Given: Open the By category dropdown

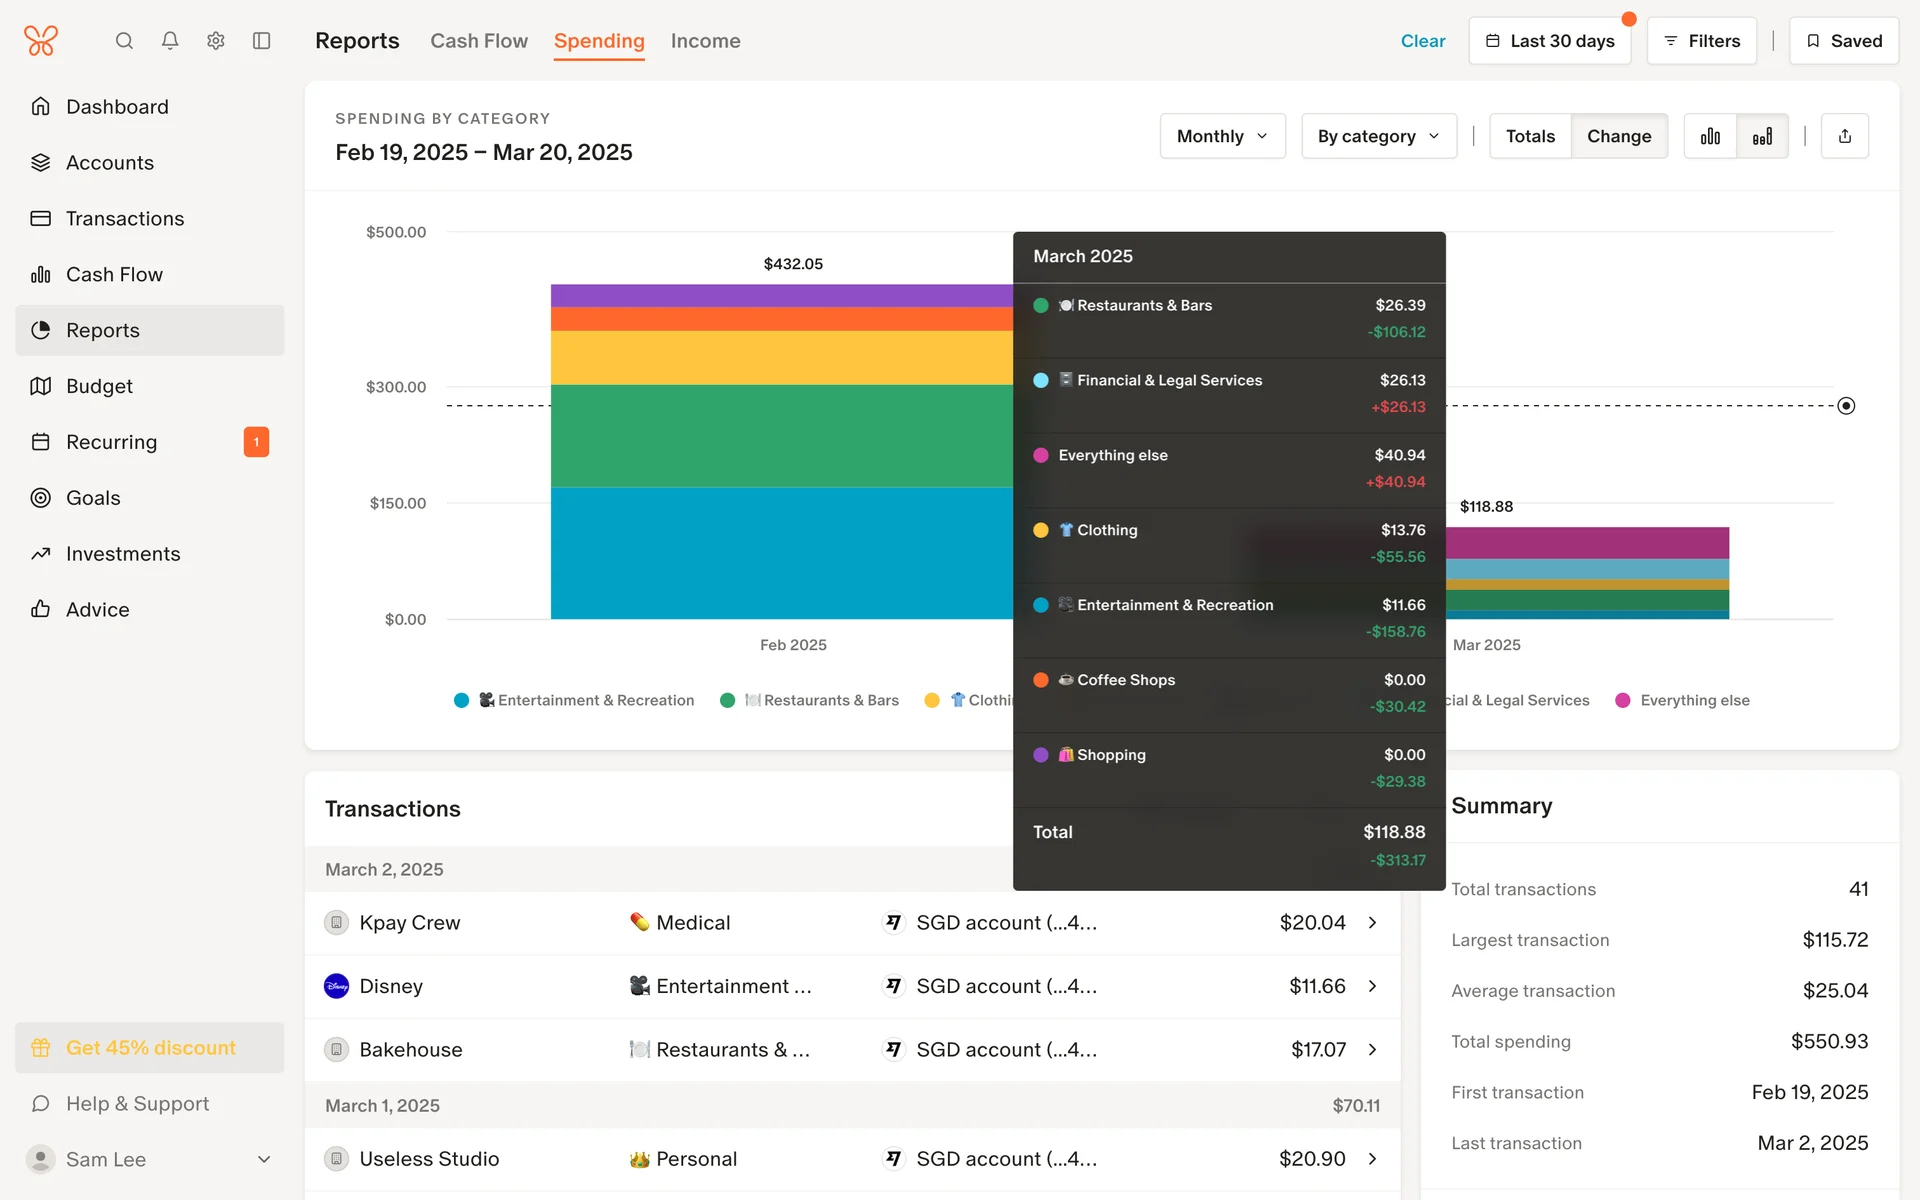Looking at the screenshot, I should (1378, 136).
